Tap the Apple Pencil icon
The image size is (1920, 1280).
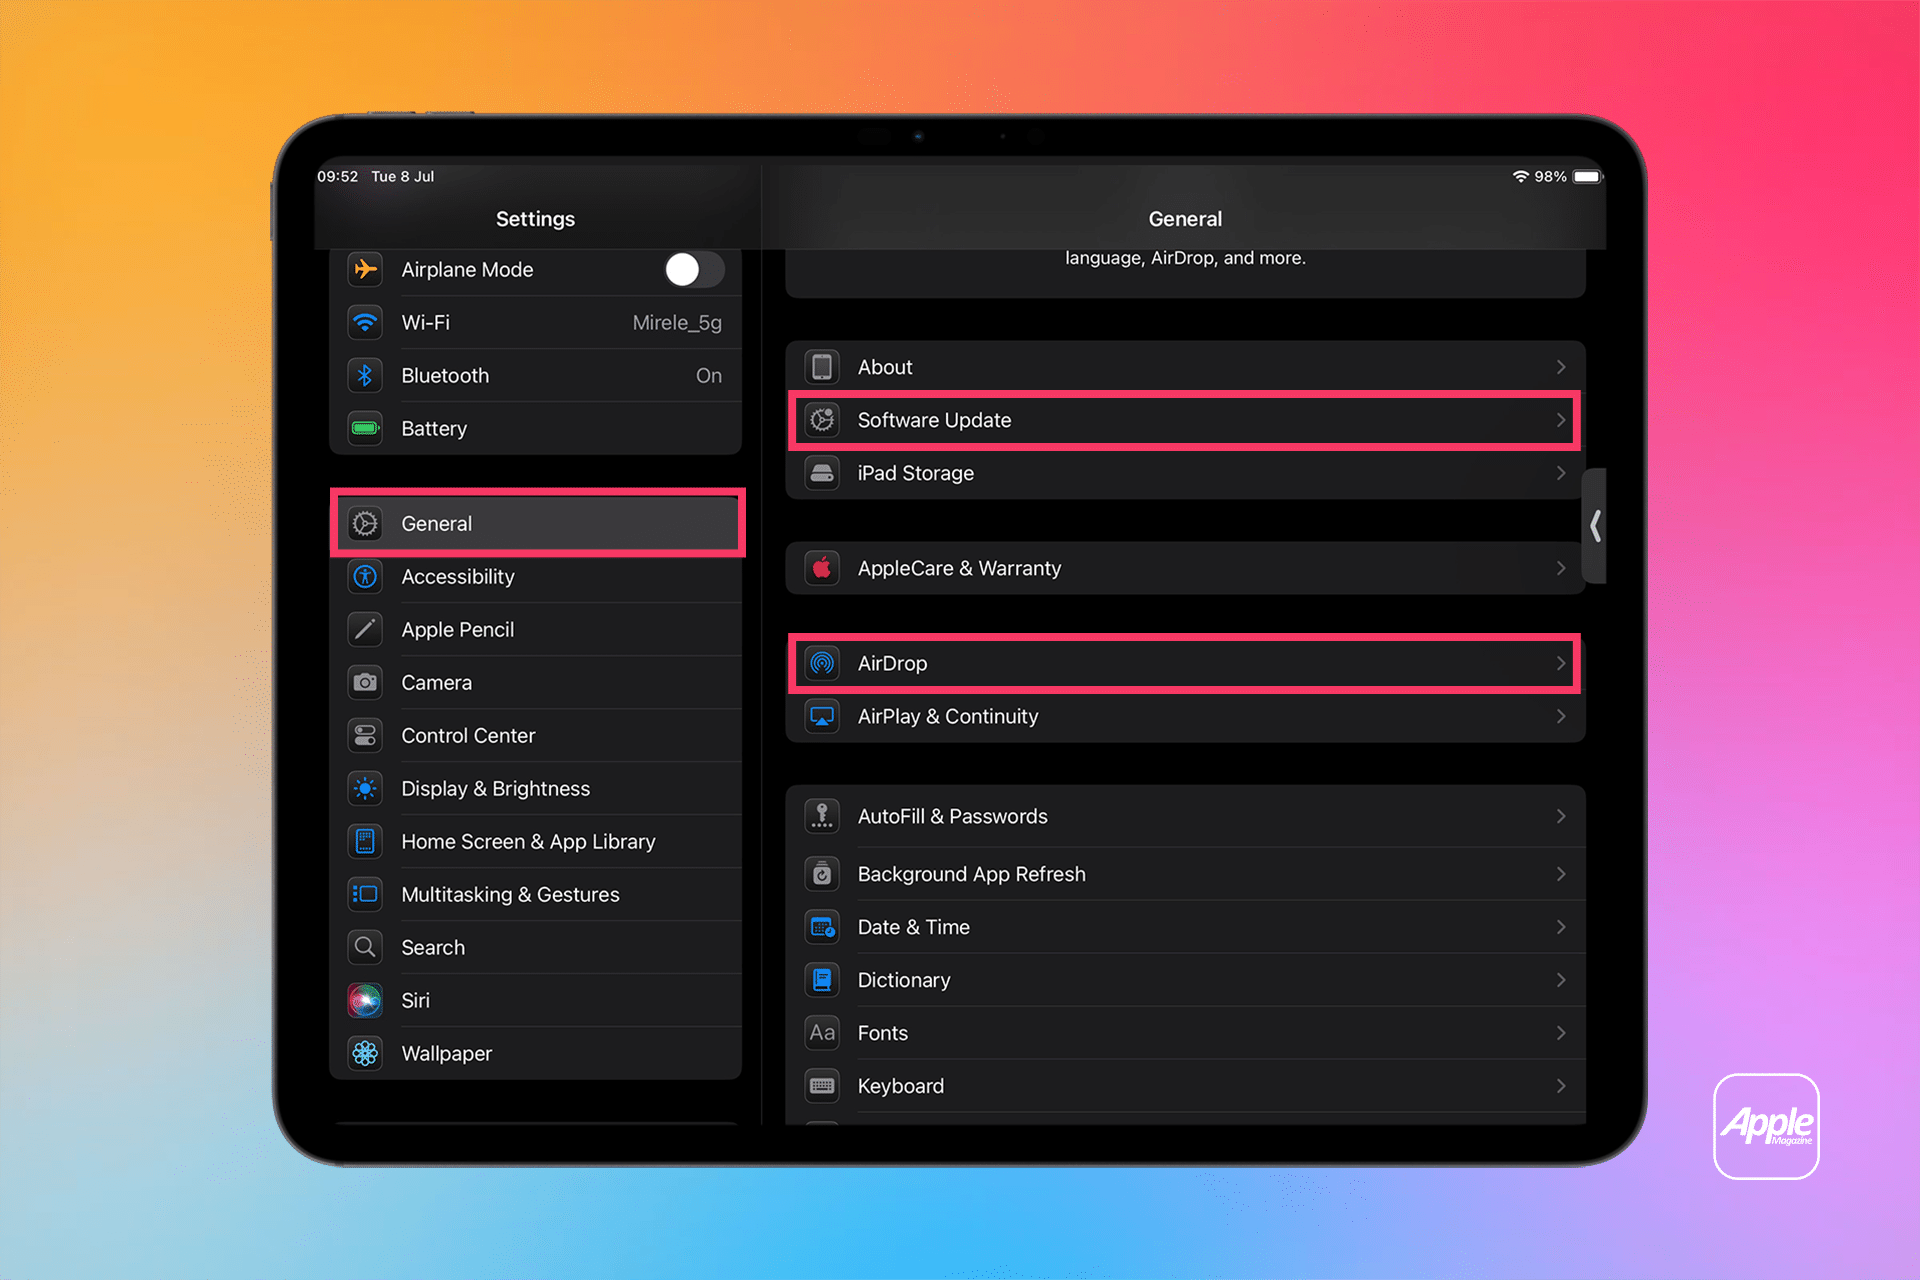365,629
